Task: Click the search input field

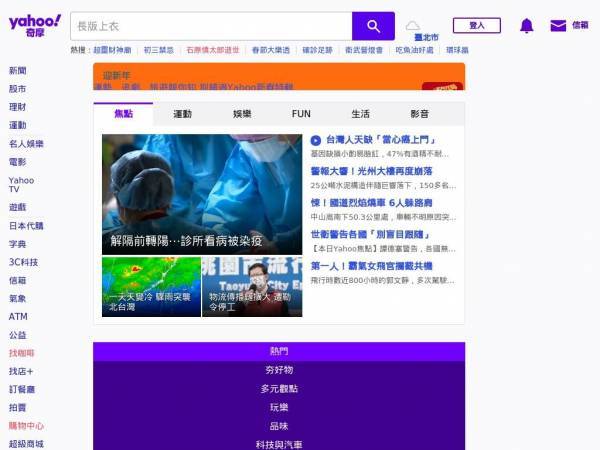Action: (x=211, y=26)
